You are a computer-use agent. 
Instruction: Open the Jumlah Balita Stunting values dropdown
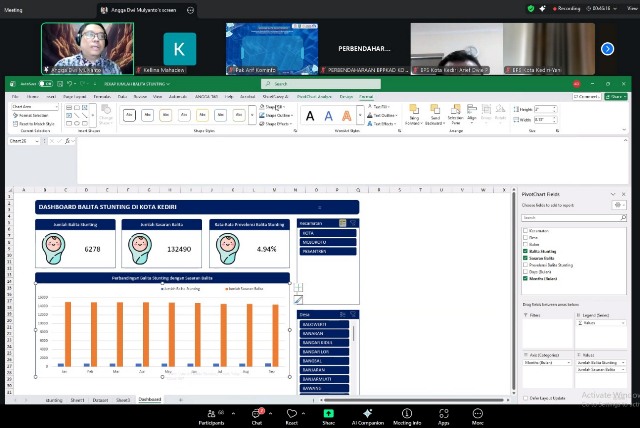coord(622,360)
